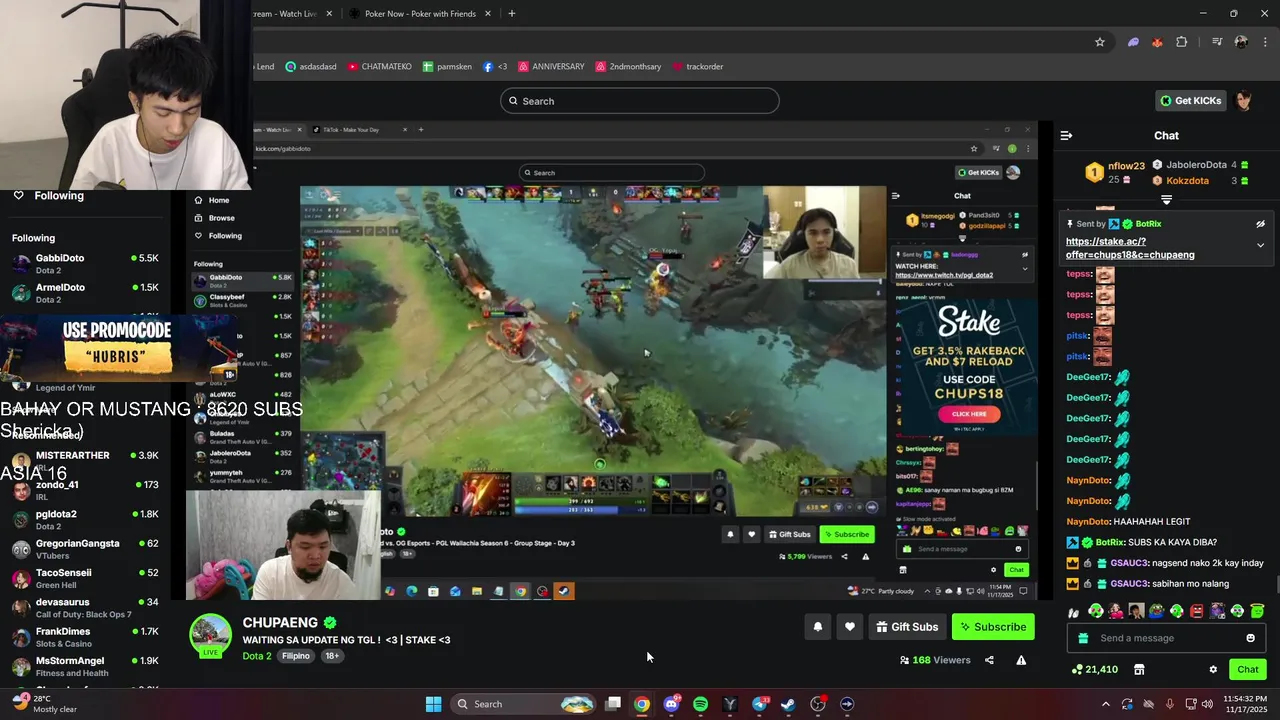This screenshot has width=1280, height=720.
Task: Click the Kick Search field
Action: tap(640, 101)
